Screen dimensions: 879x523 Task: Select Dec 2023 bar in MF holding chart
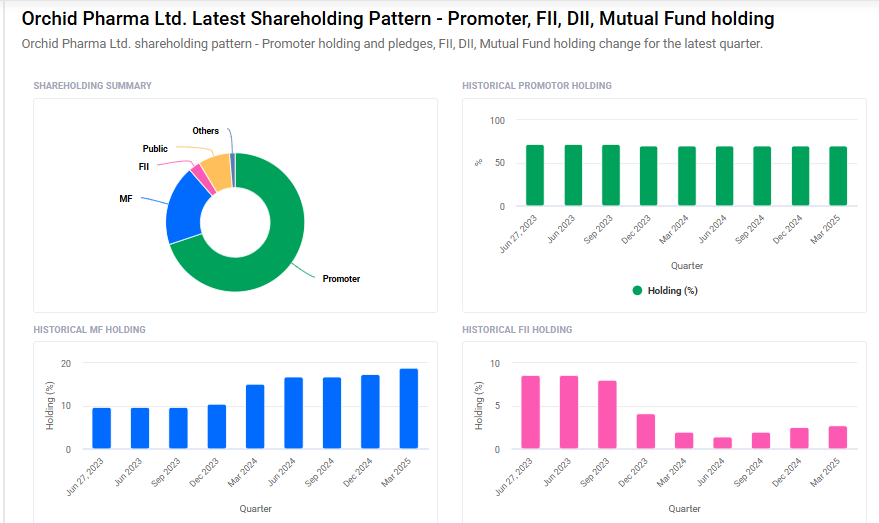tap(217, 427)
